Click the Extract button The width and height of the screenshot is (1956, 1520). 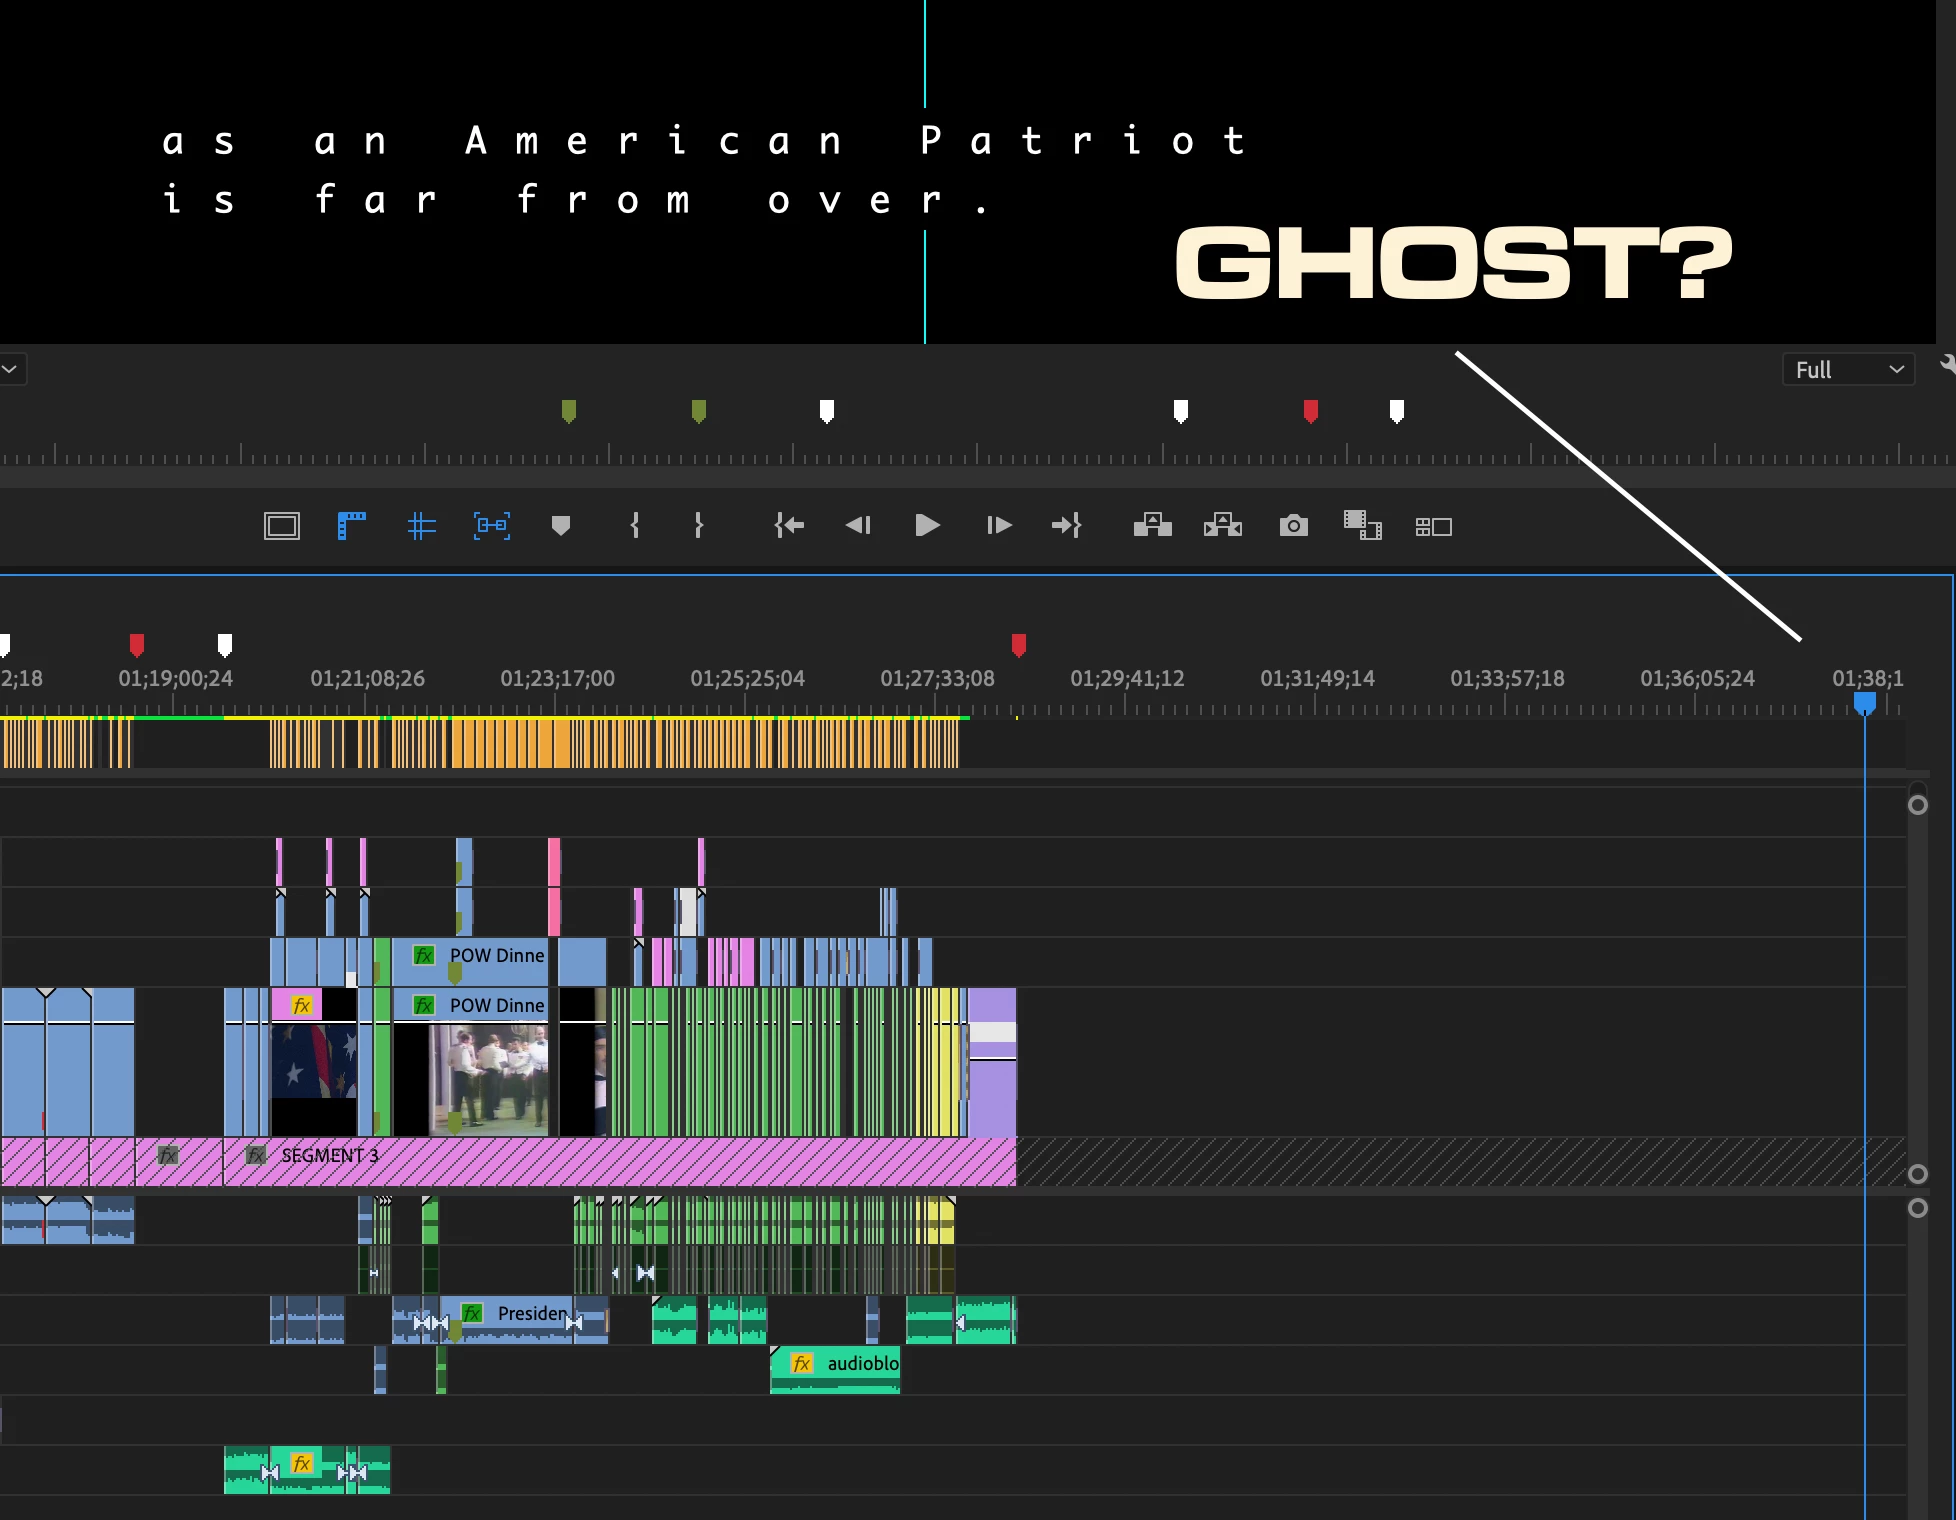click(x=1222, y=526)
